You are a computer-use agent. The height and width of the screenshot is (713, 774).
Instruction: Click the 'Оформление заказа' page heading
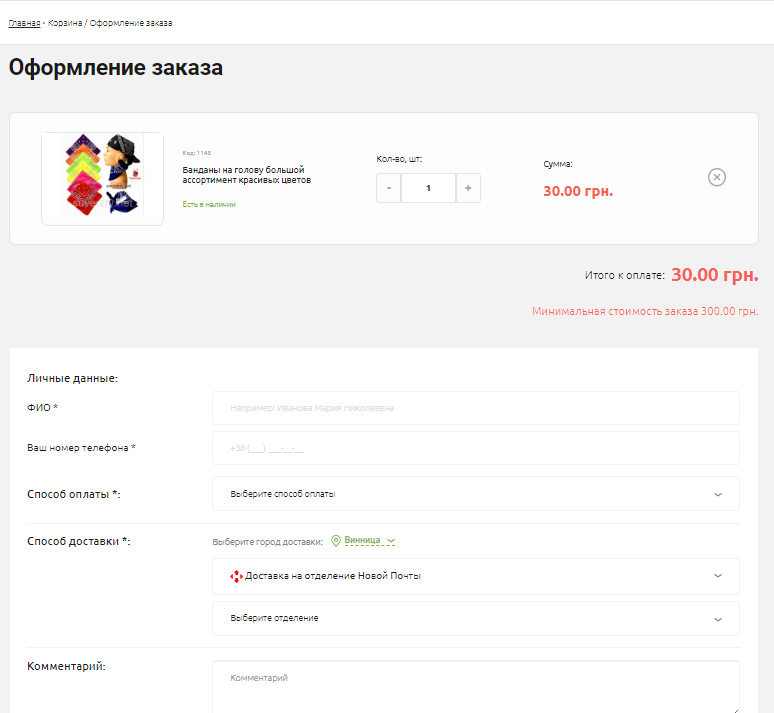[x=116, y=68]
